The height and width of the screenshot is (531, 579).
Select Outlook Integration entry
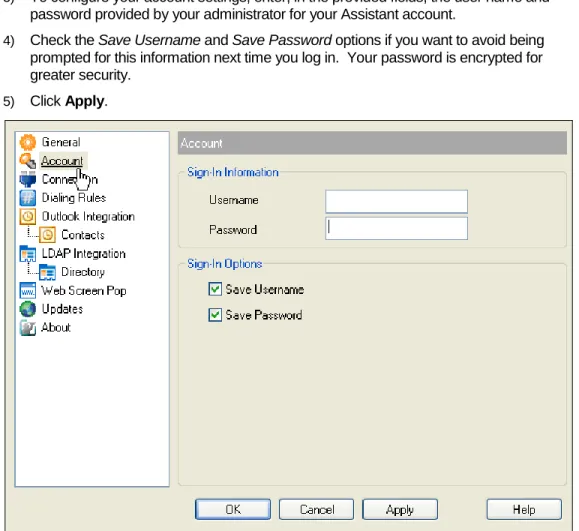88,216
